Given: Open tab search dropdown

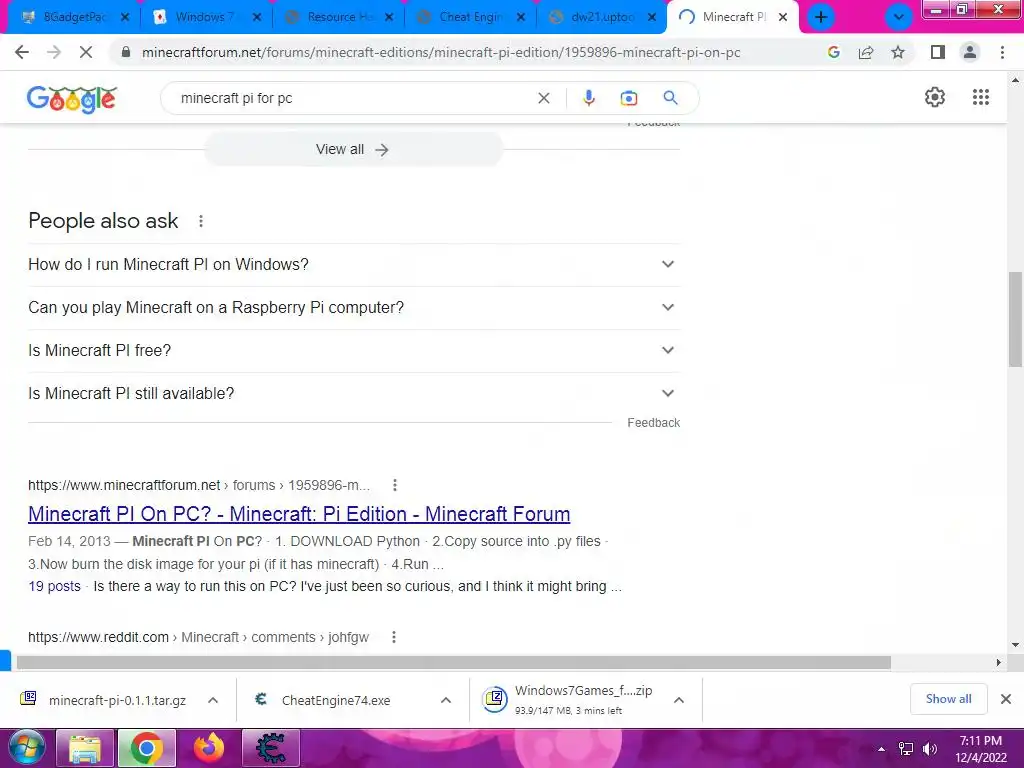Looking at the screenshot, I should coord(899,17).
